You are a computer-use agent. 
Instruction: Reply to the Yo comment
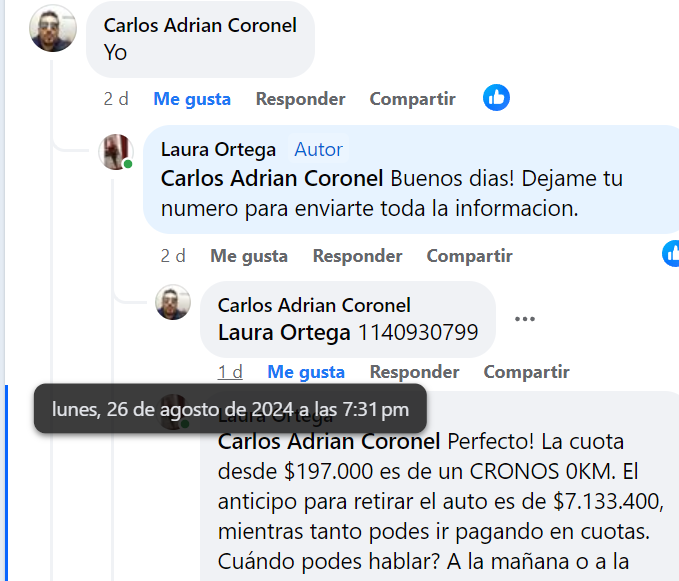point(300,99)
